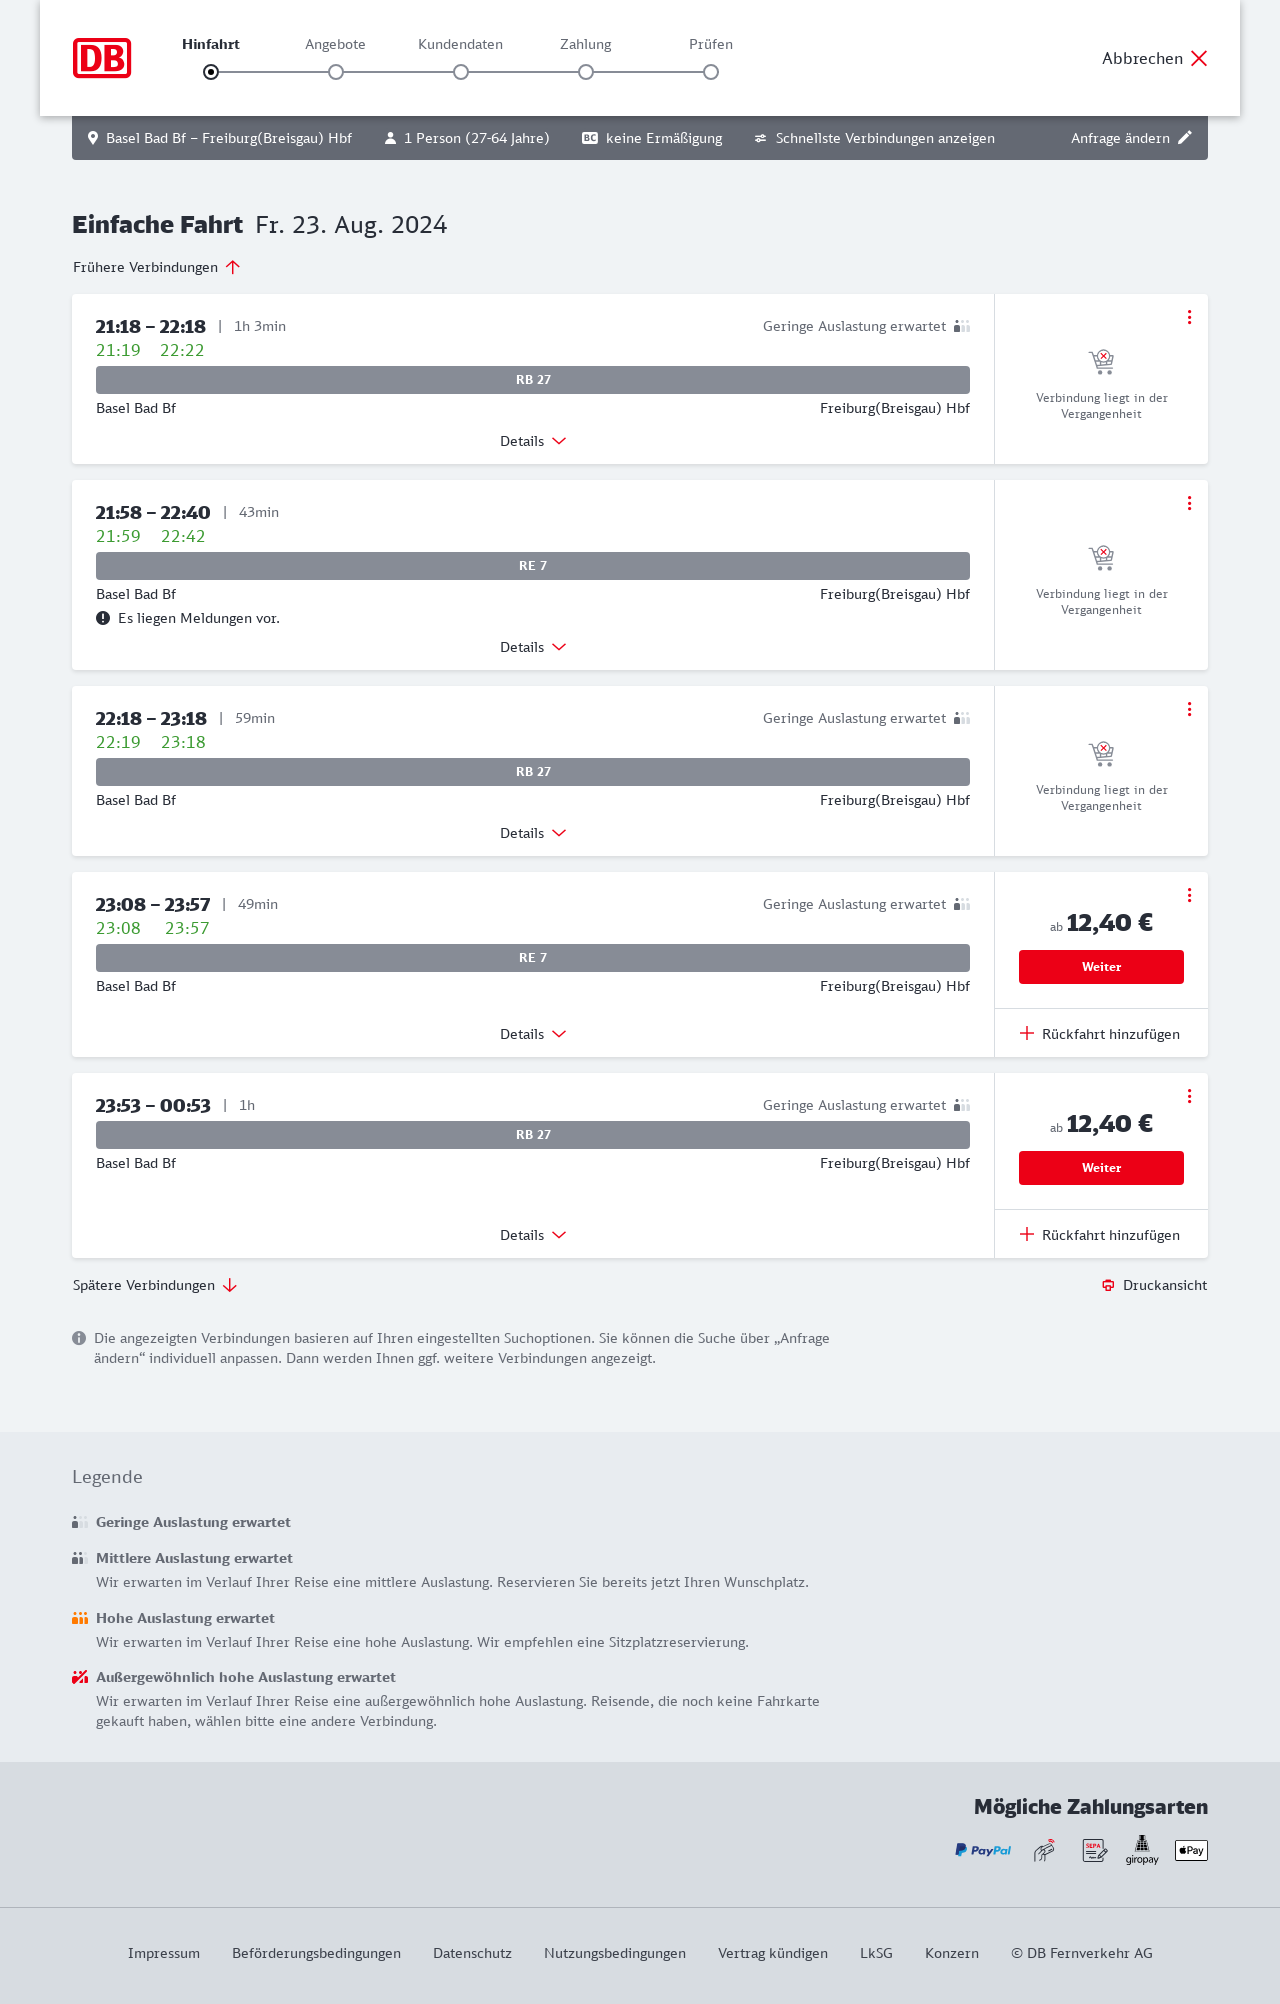Click the printer icon for Druckansicht
Image resolution: width=1280 pixels, height=2004 pixels.
coord(1108,1285)
